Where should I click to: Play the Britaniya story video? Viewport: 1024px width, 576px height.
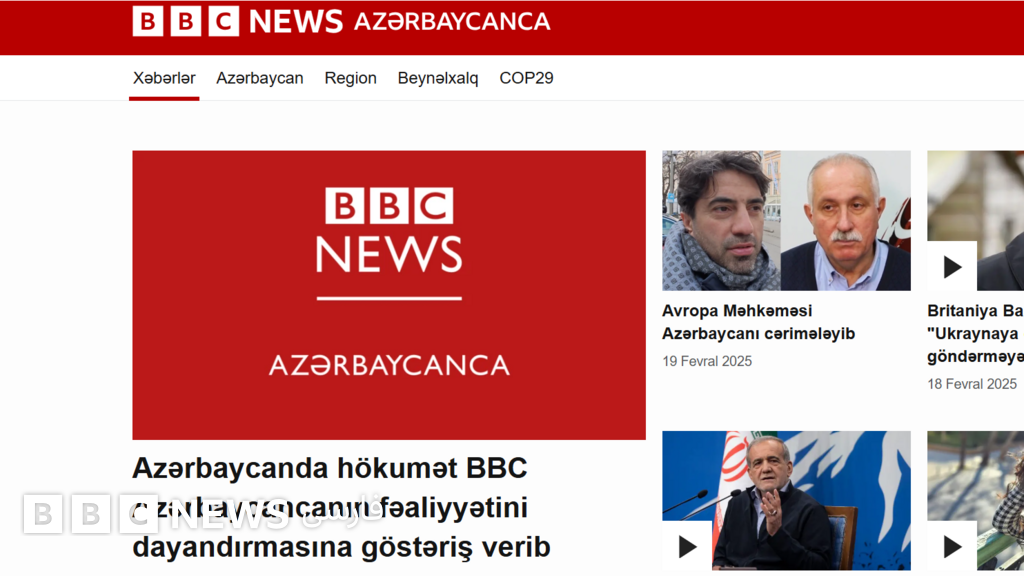952,267
